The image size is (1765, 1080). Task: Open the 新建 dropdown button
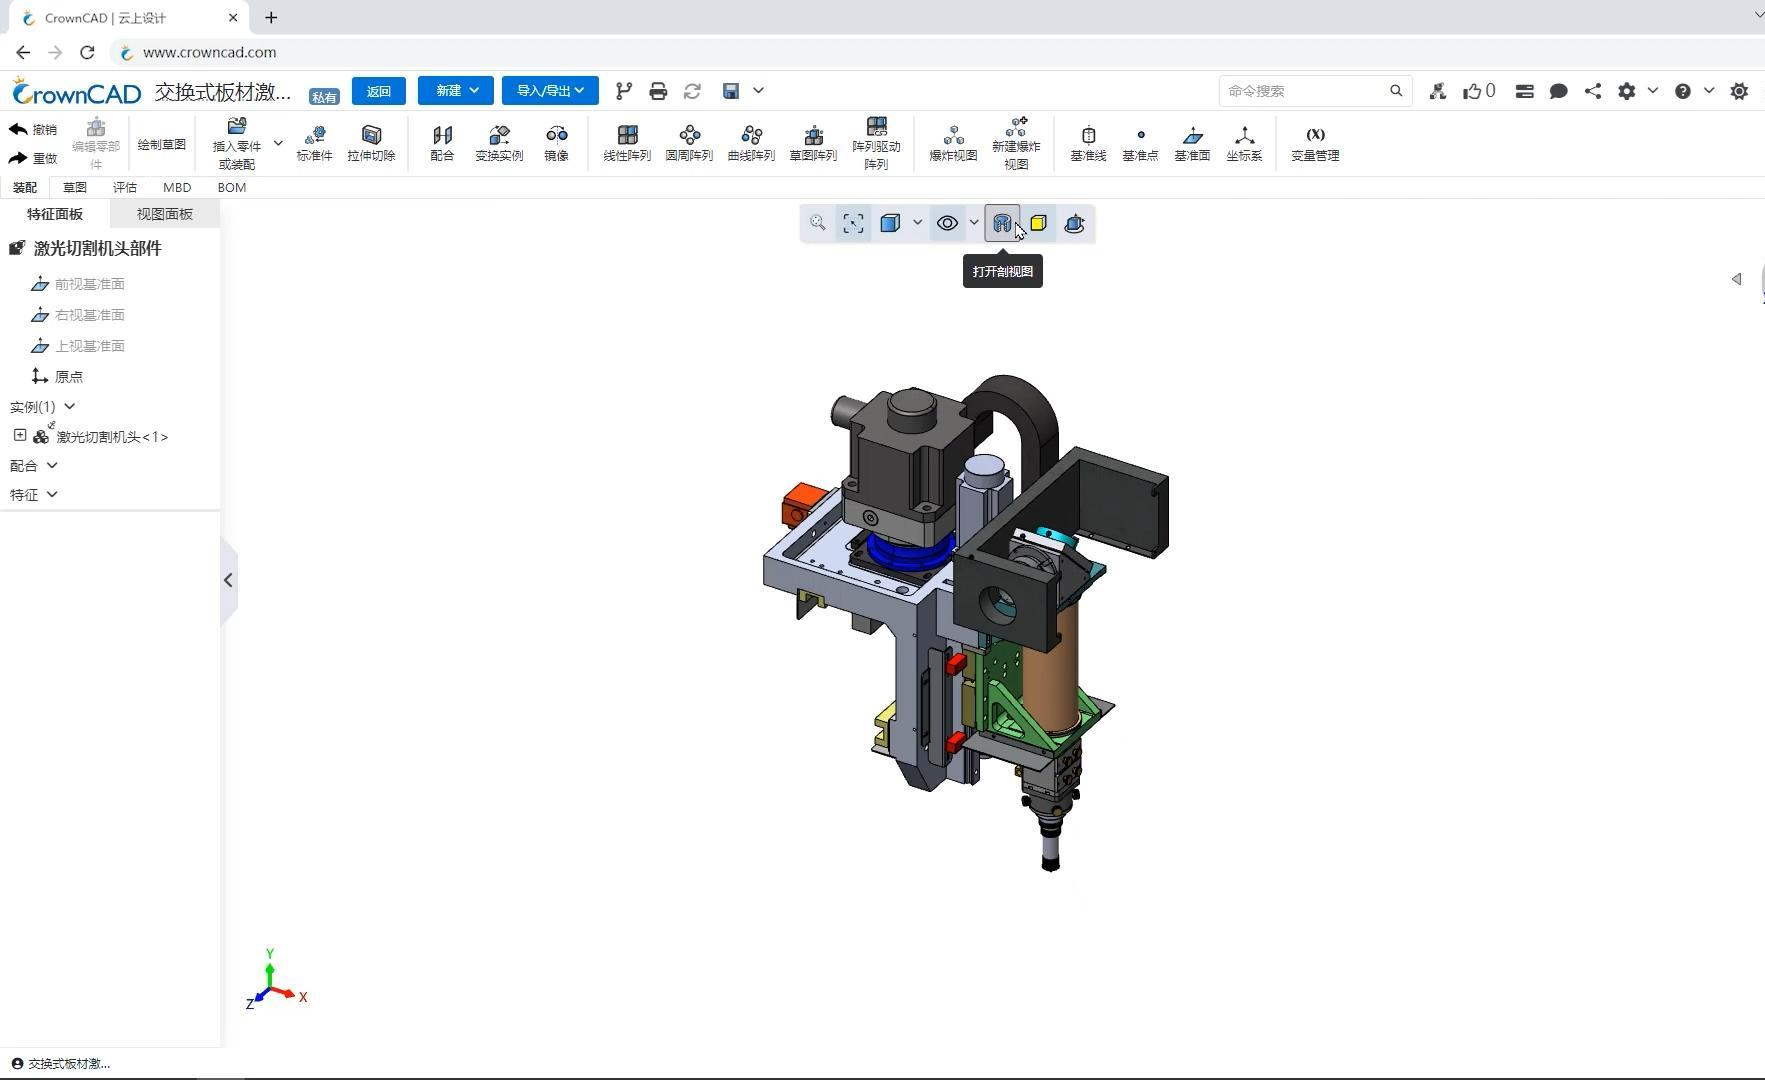[456, 91]
